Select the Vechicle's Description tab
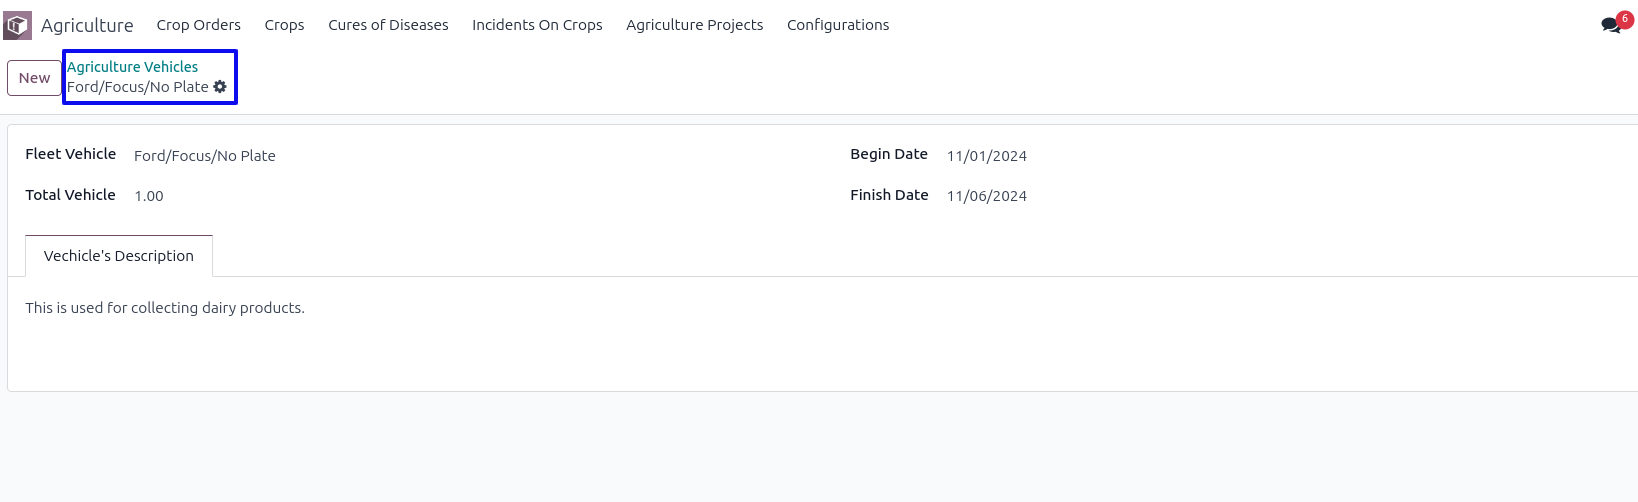The height and width of the screenshot is (502, 1638). [x=118, y=256]
